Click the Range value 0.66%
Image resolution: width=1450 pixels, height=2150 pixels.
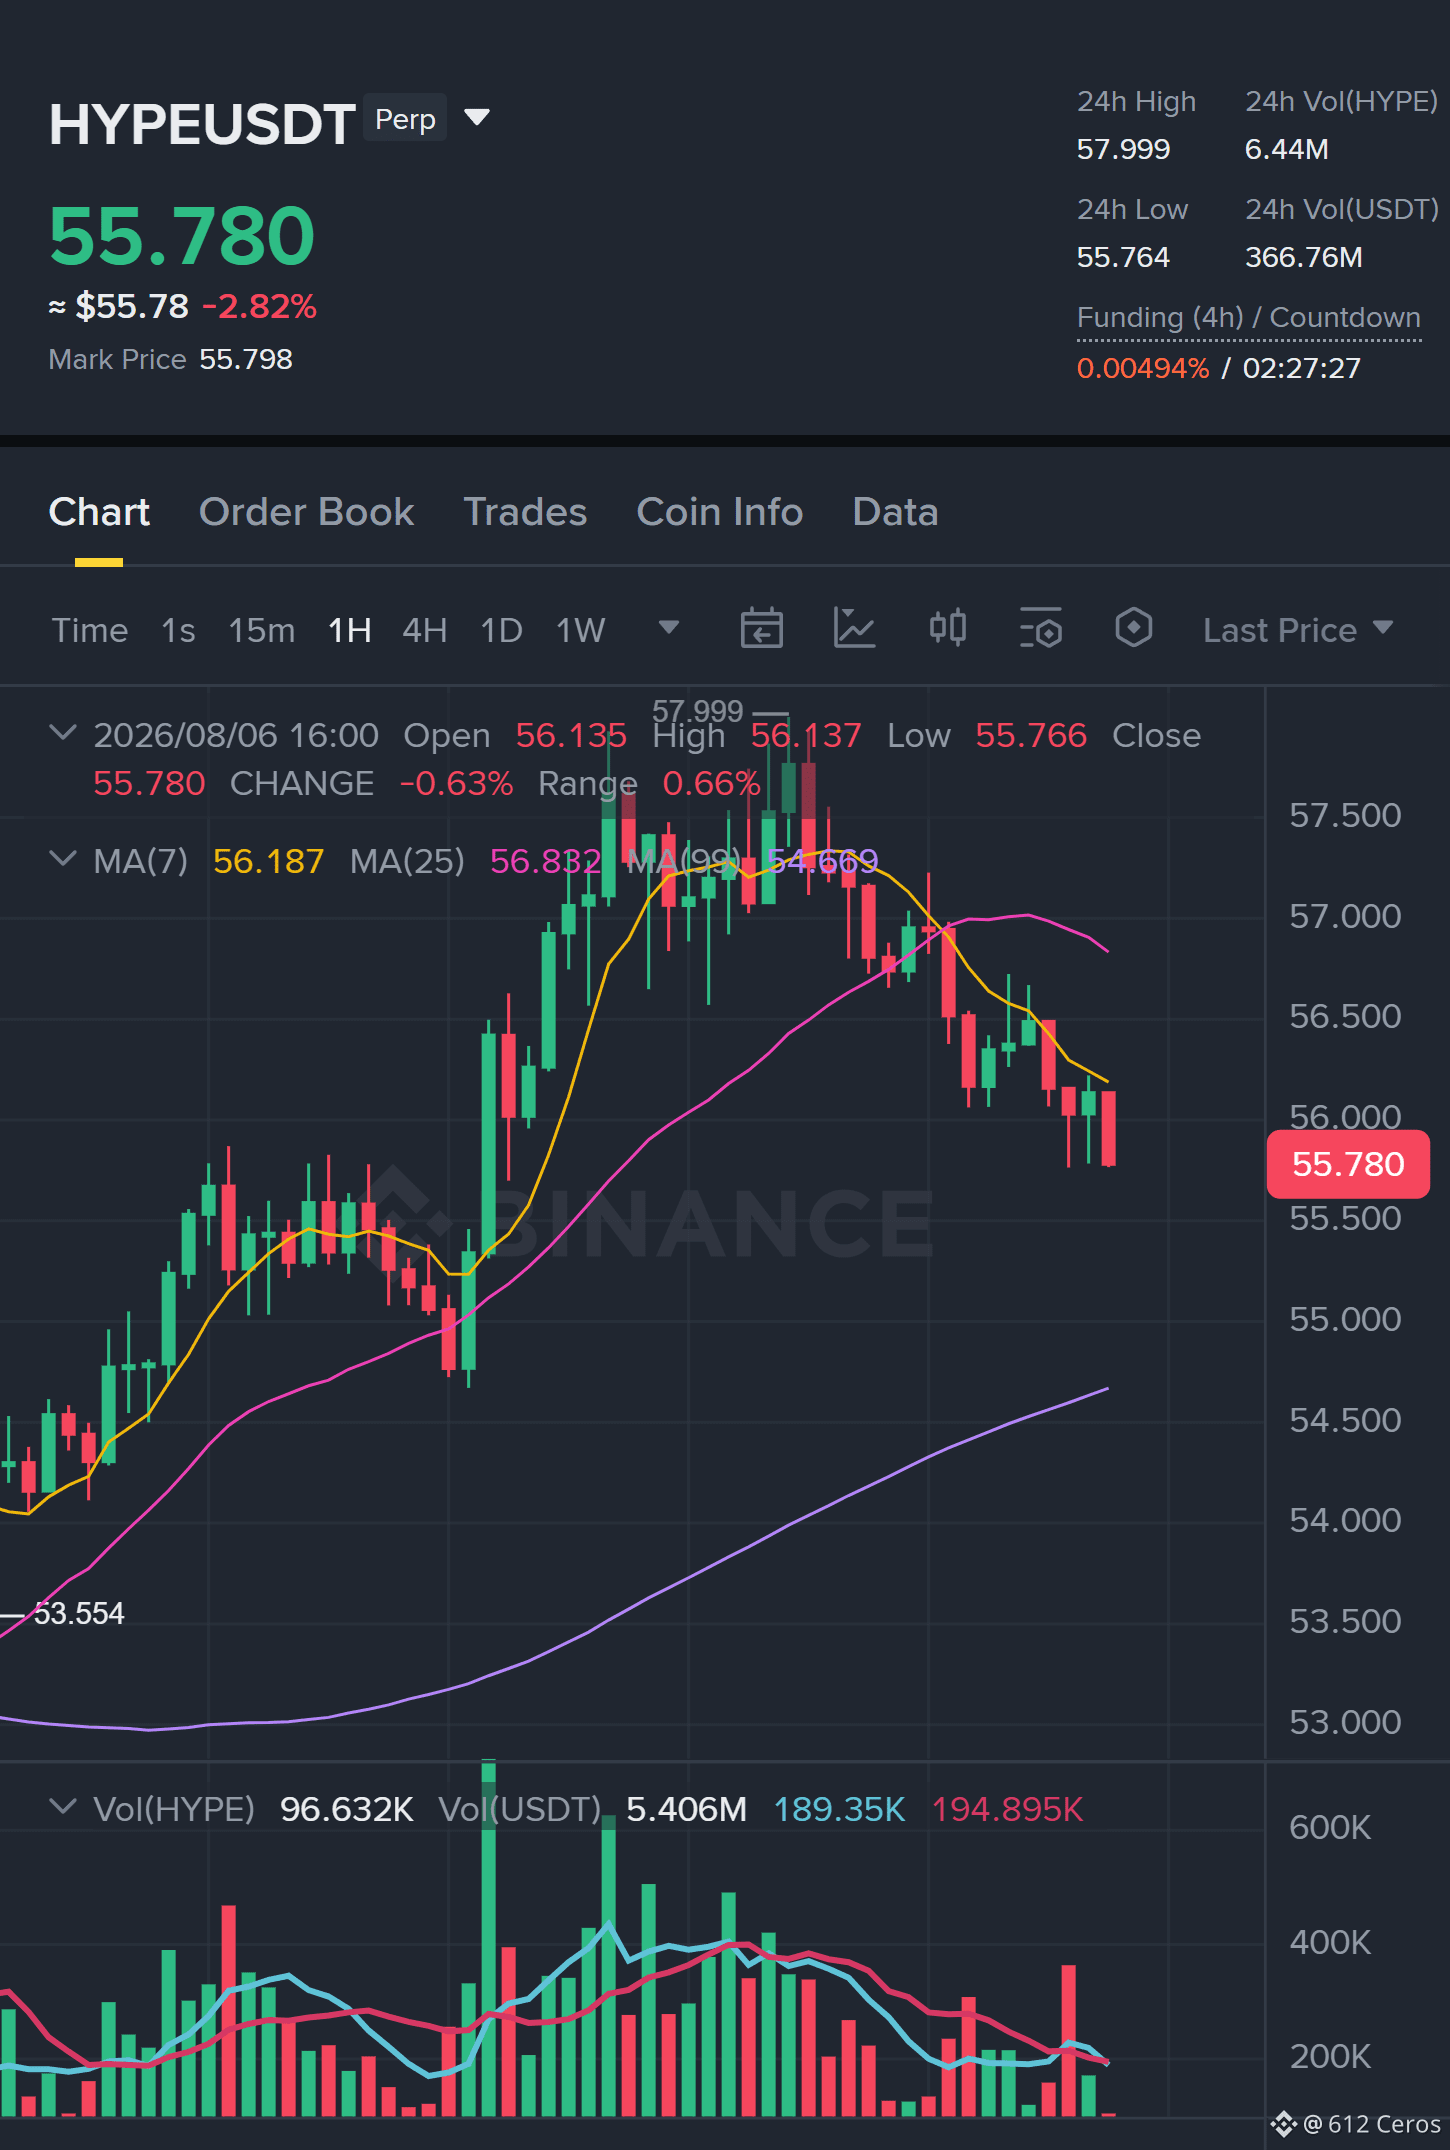point(711,783)
